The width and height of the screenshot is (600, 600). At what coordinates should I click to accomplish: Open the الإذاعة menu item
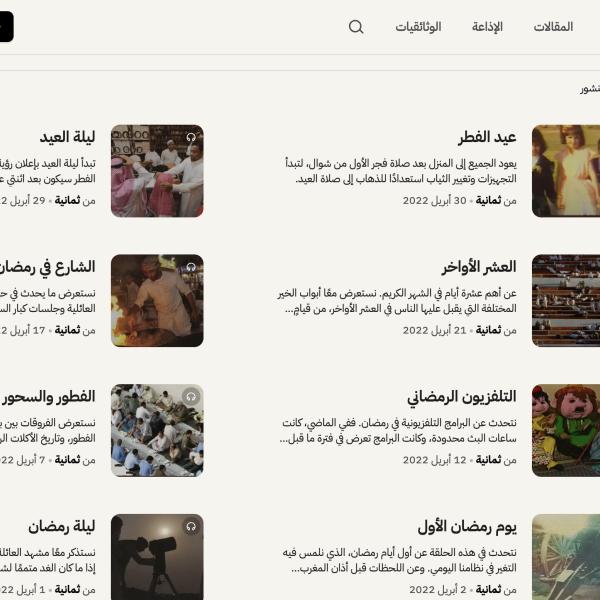487,27
